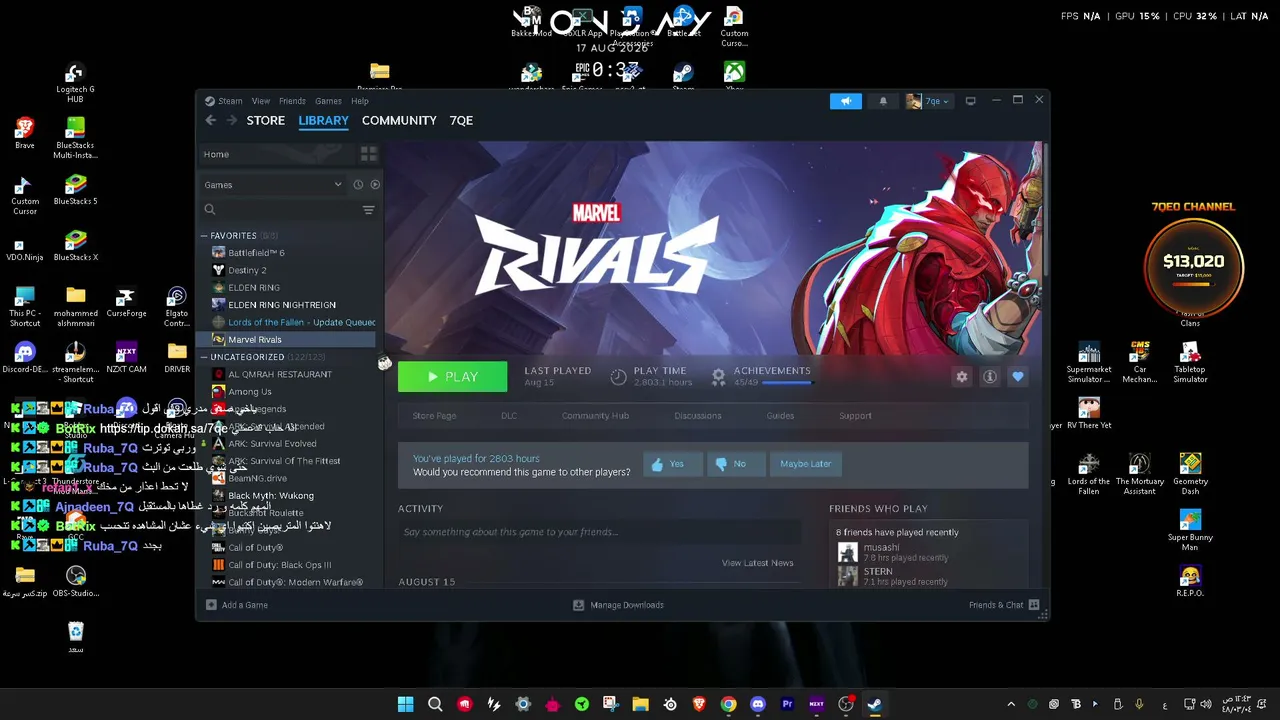
Task: Switch to the Store tab
Action: (266, 120)
